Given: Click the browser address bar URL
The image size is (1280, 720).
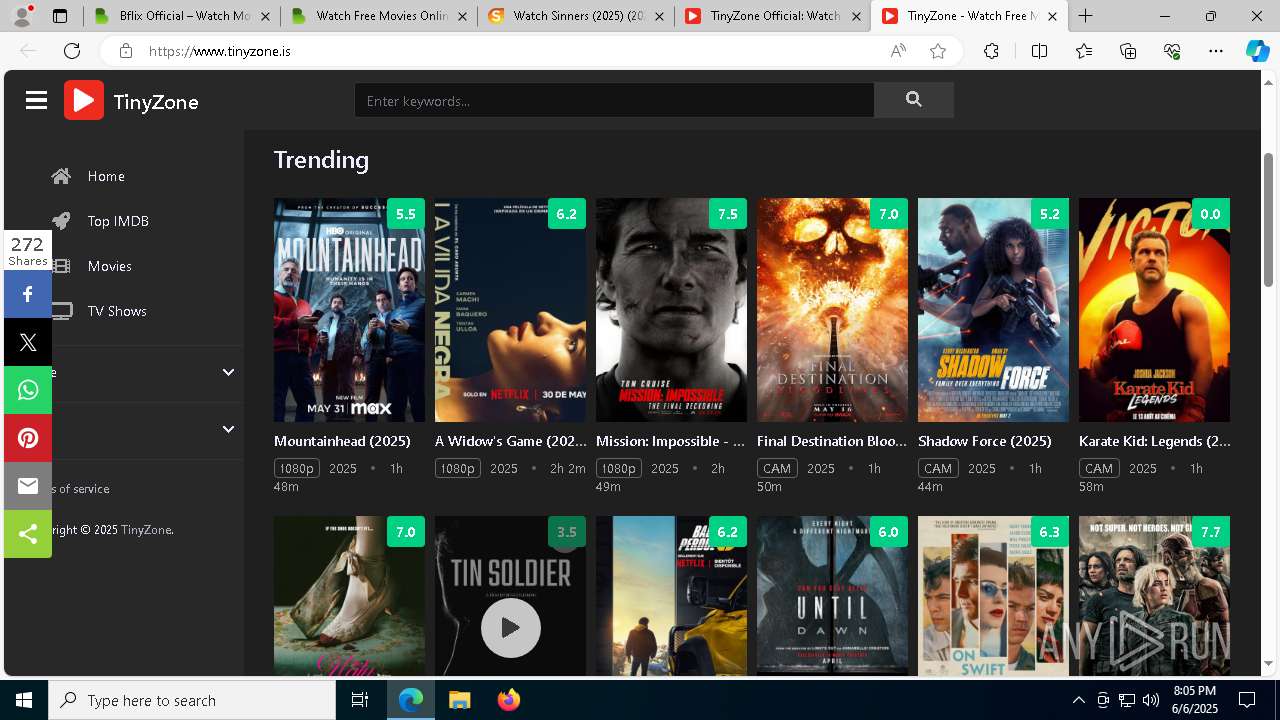Looking at the screenshot, I should coord(220,51).
